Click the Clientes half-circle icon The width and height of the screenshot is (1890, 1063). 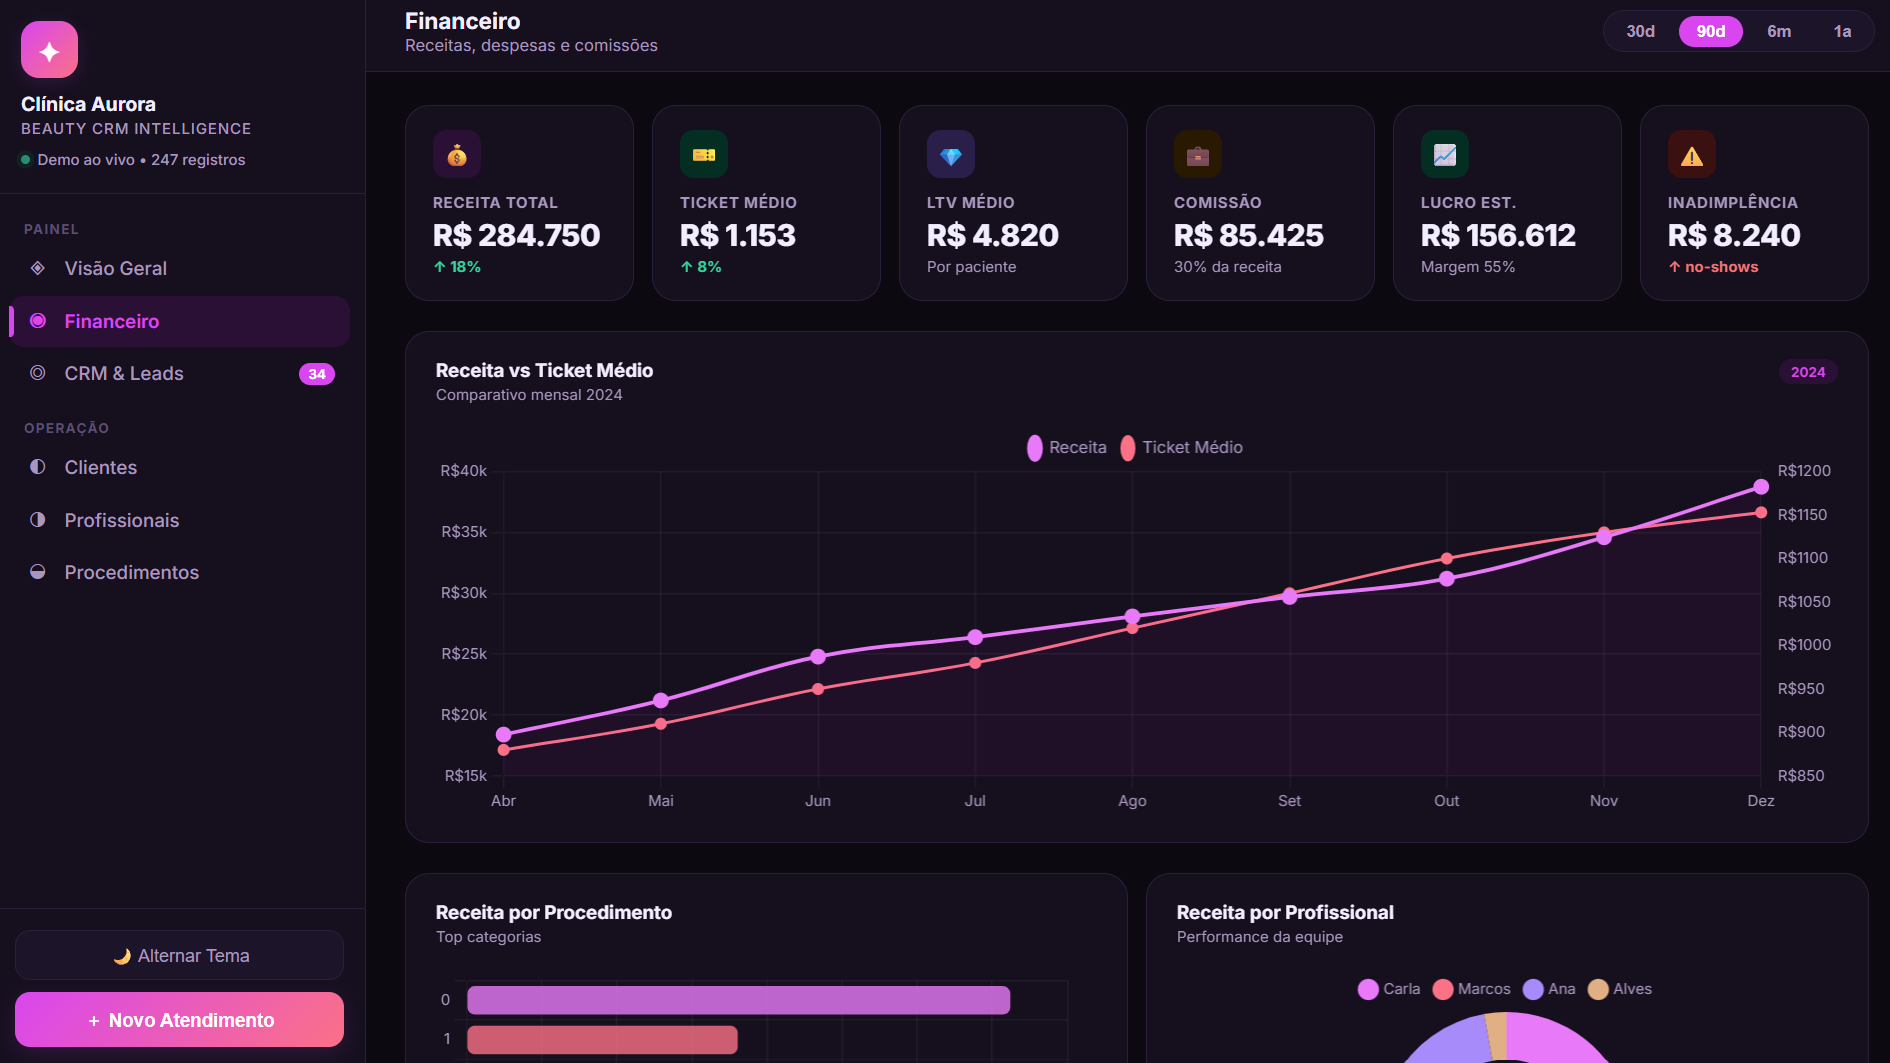click(38, 467)
